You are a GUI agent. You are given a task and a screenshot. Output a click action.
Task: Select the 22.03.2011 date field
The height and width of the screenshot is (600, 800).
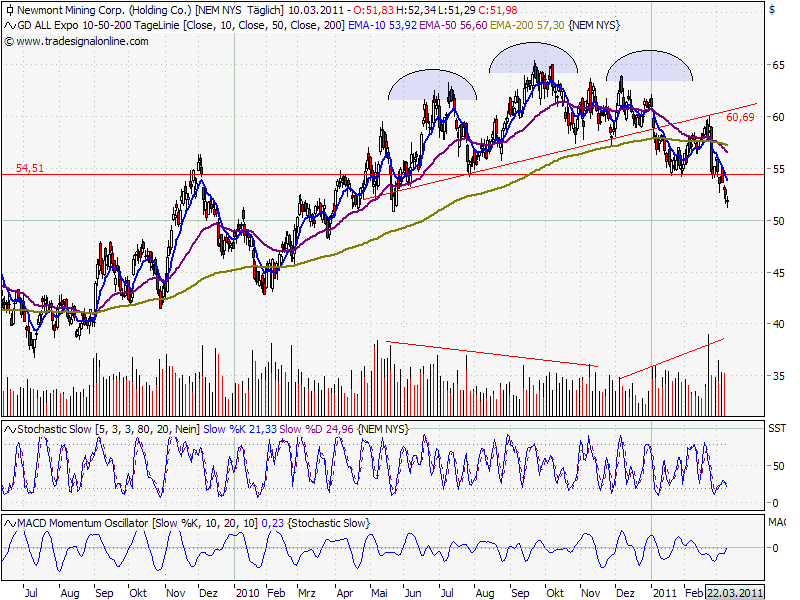[736, 590]
